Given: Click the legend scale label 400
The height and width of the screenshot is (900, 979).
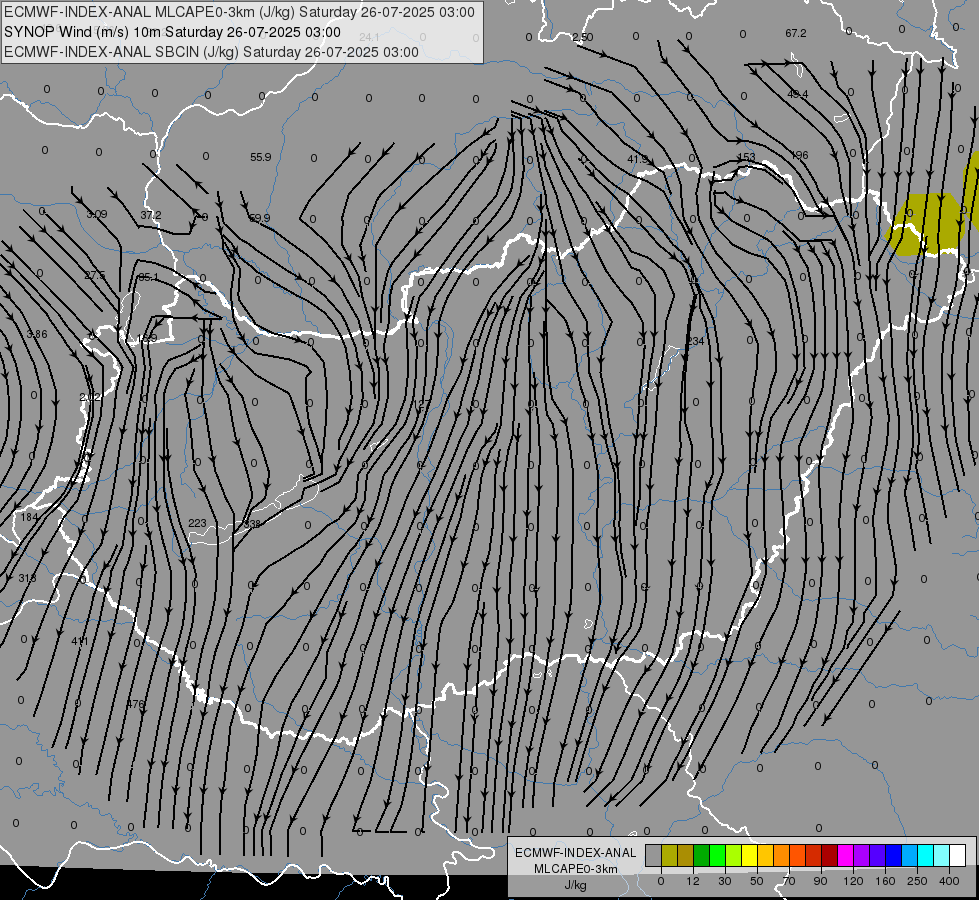Looking at the screenshot, I should pos(949,881).
